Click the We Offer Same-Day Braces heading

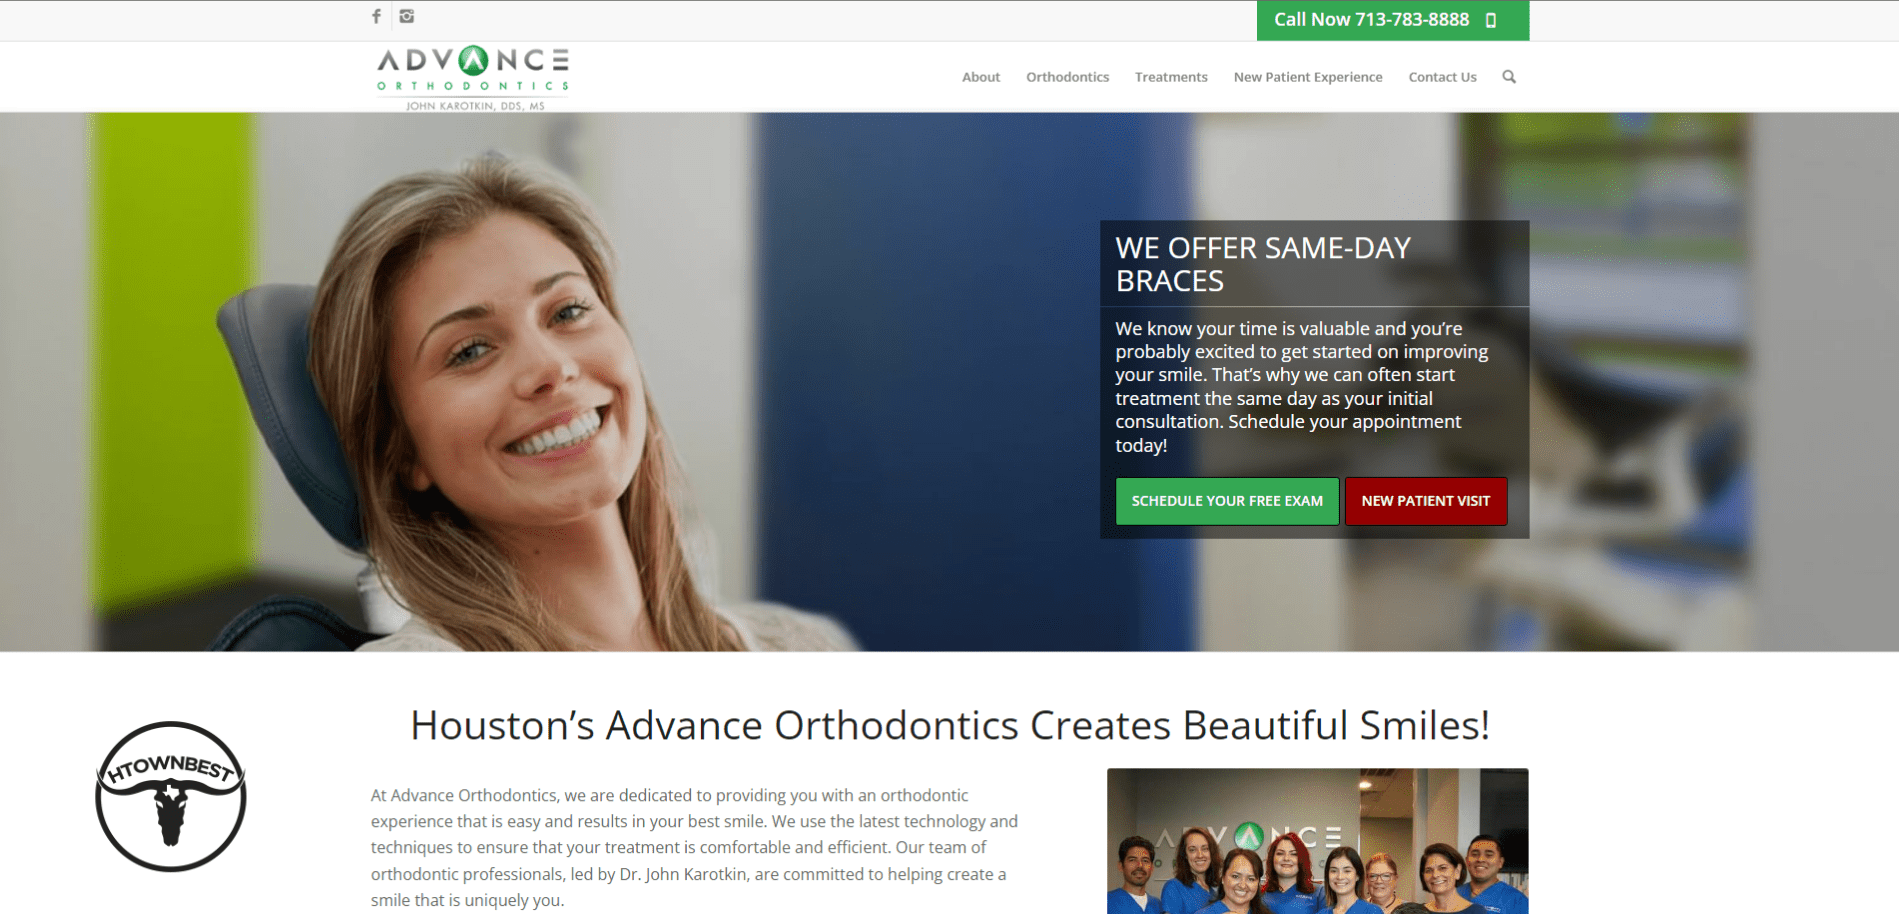1263,264
